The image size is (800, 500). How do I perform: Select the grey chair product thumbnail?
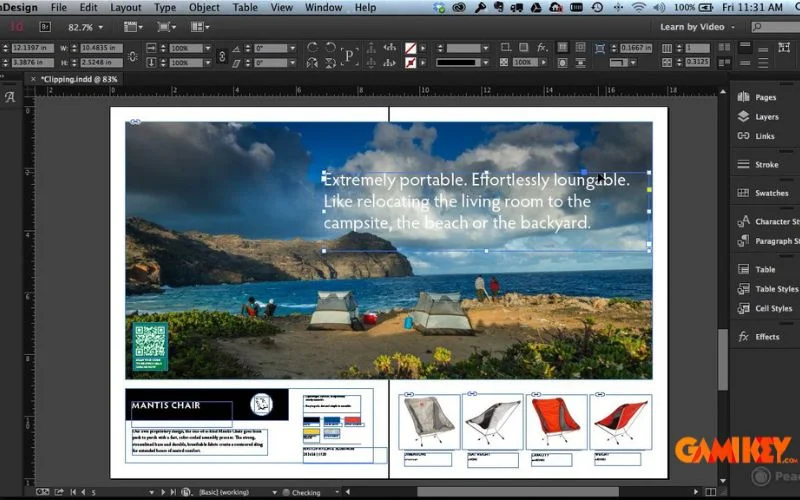pyautogui.click(x=429, y=422)
